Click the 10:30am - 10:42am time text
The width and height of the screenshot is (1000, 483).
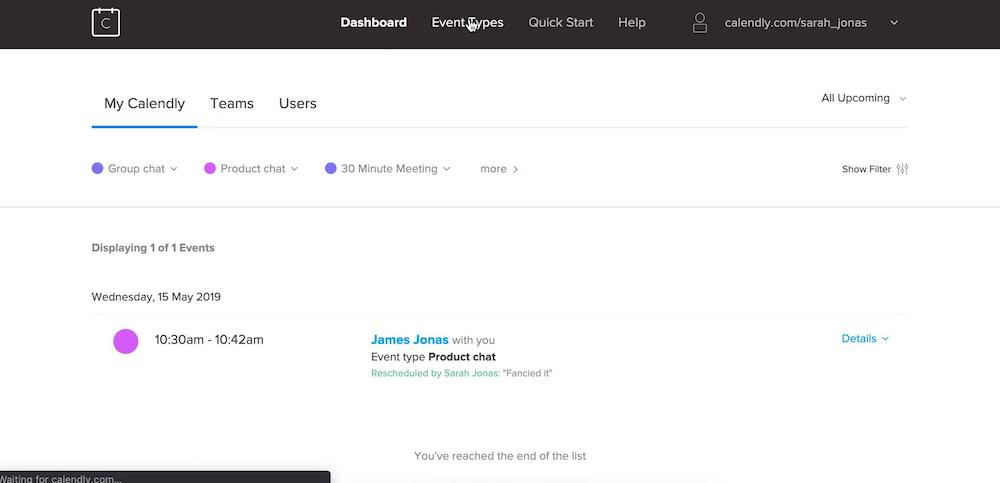click(x=209, y=339)
